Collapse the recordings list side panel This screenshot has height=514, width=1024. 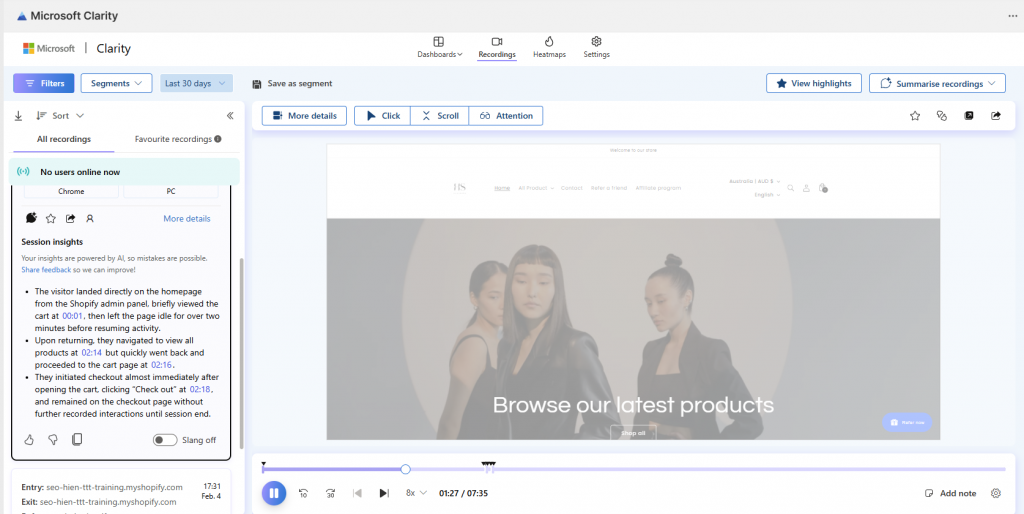(x=230, y=116)
